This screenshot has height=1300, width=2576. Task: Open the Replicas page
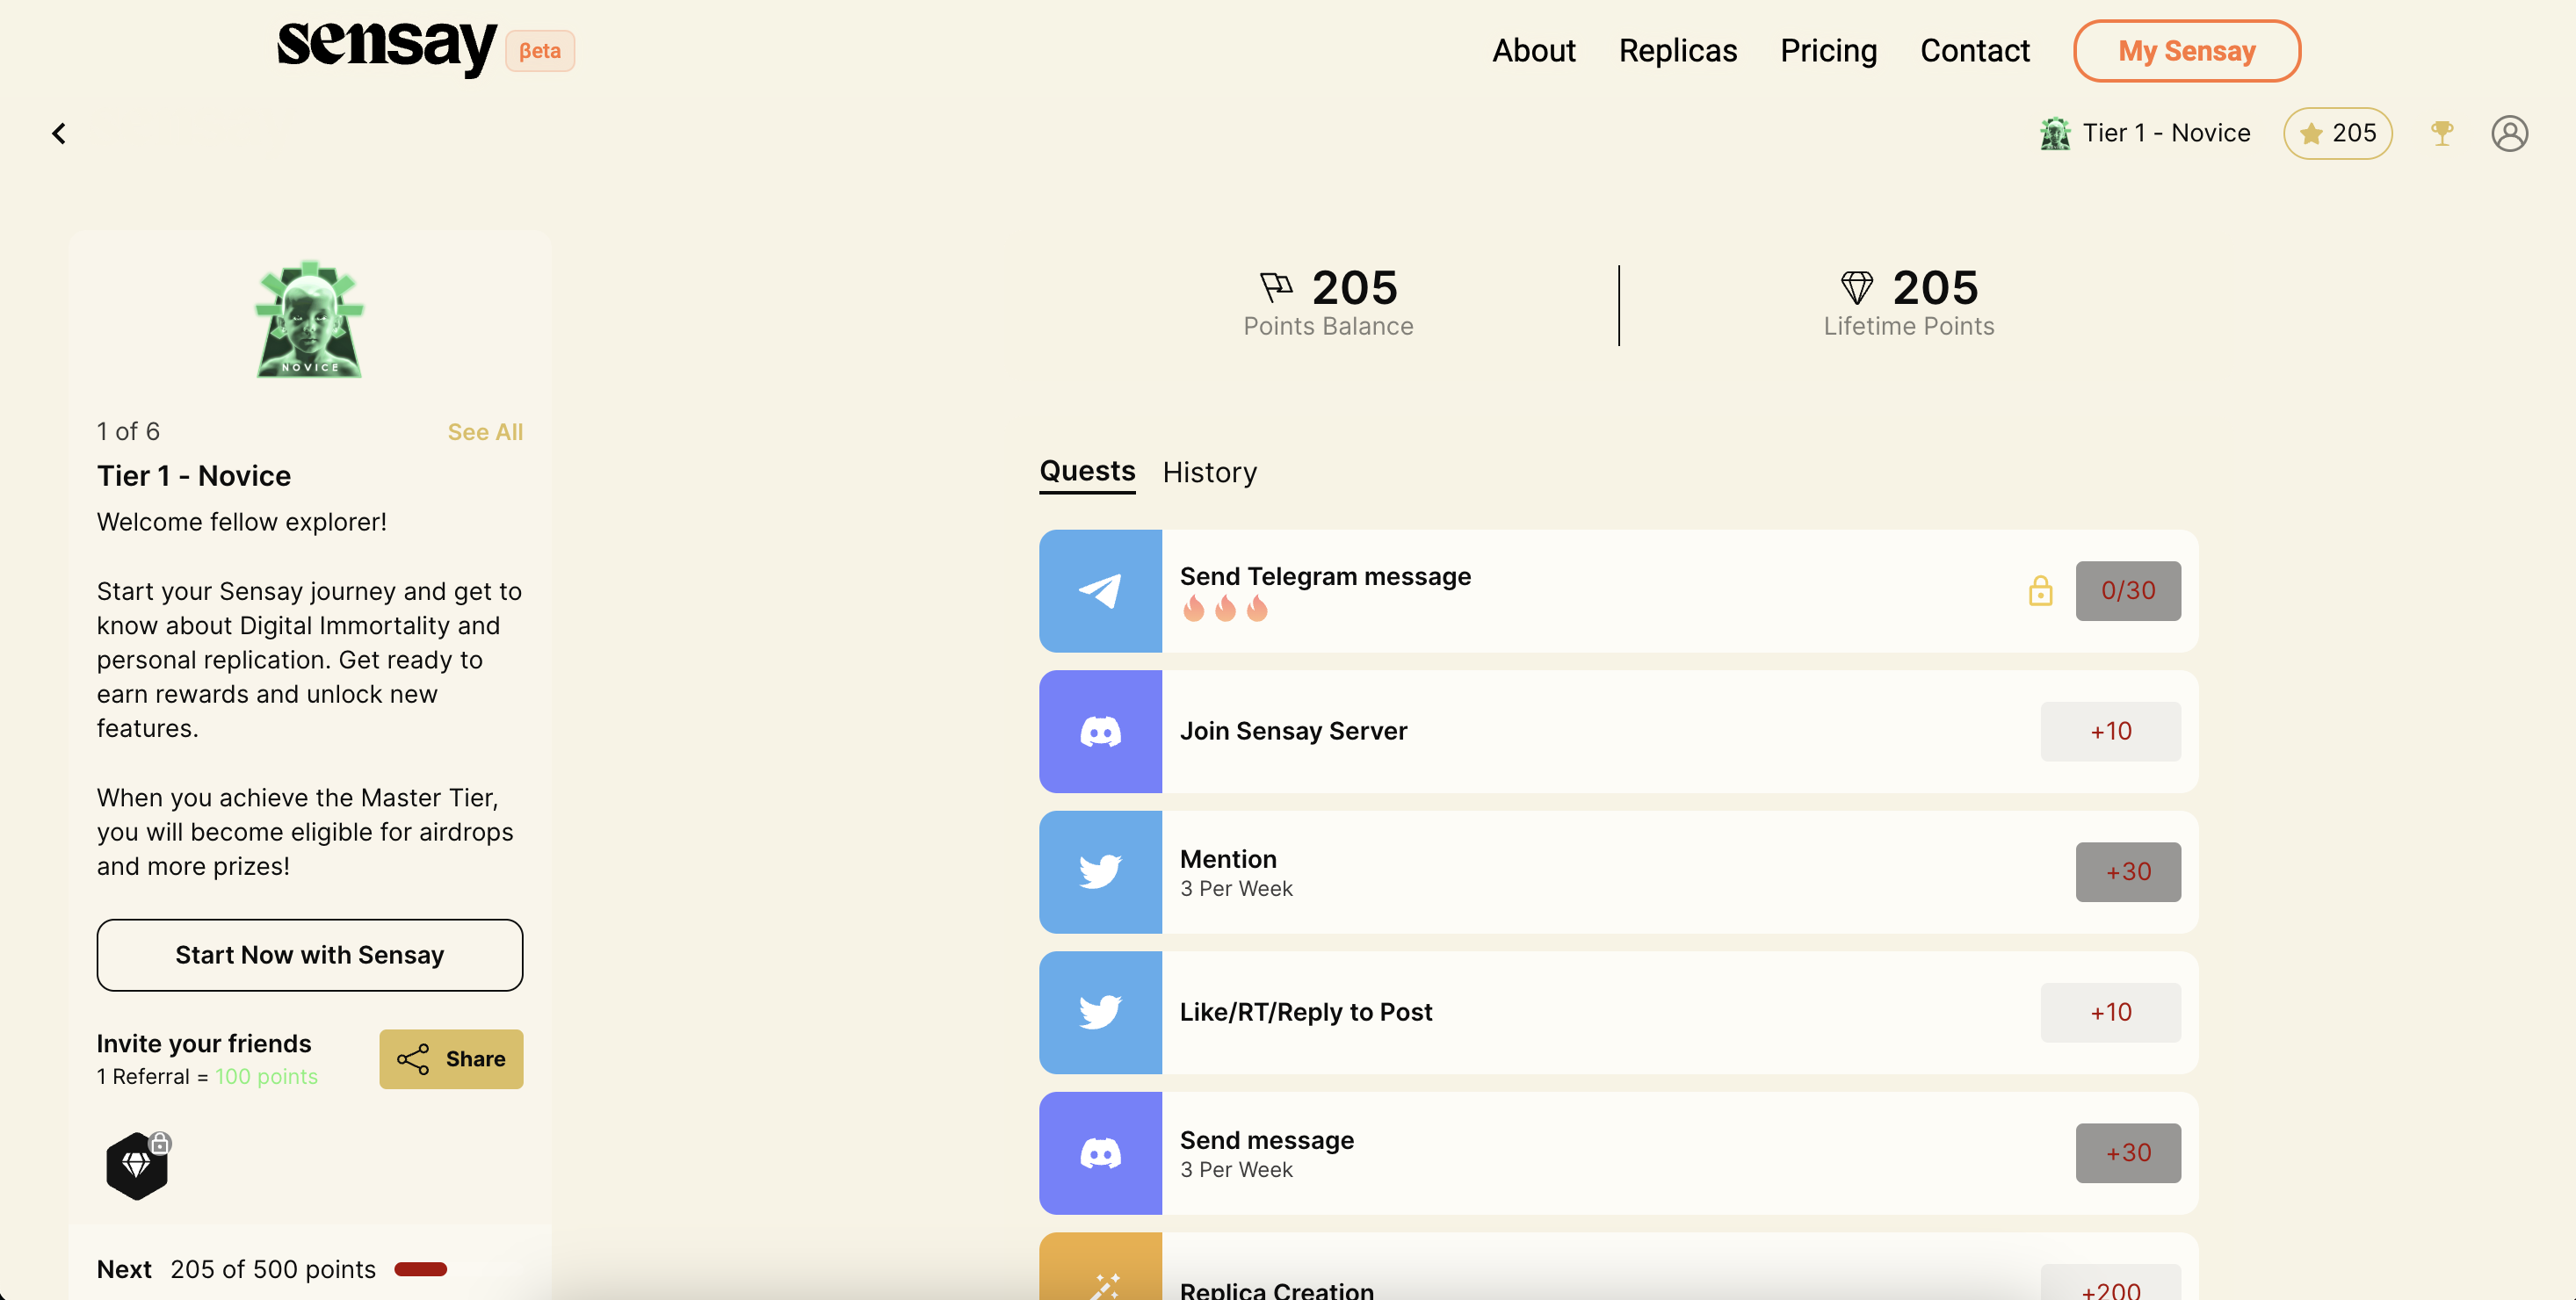pos(1678,51)
